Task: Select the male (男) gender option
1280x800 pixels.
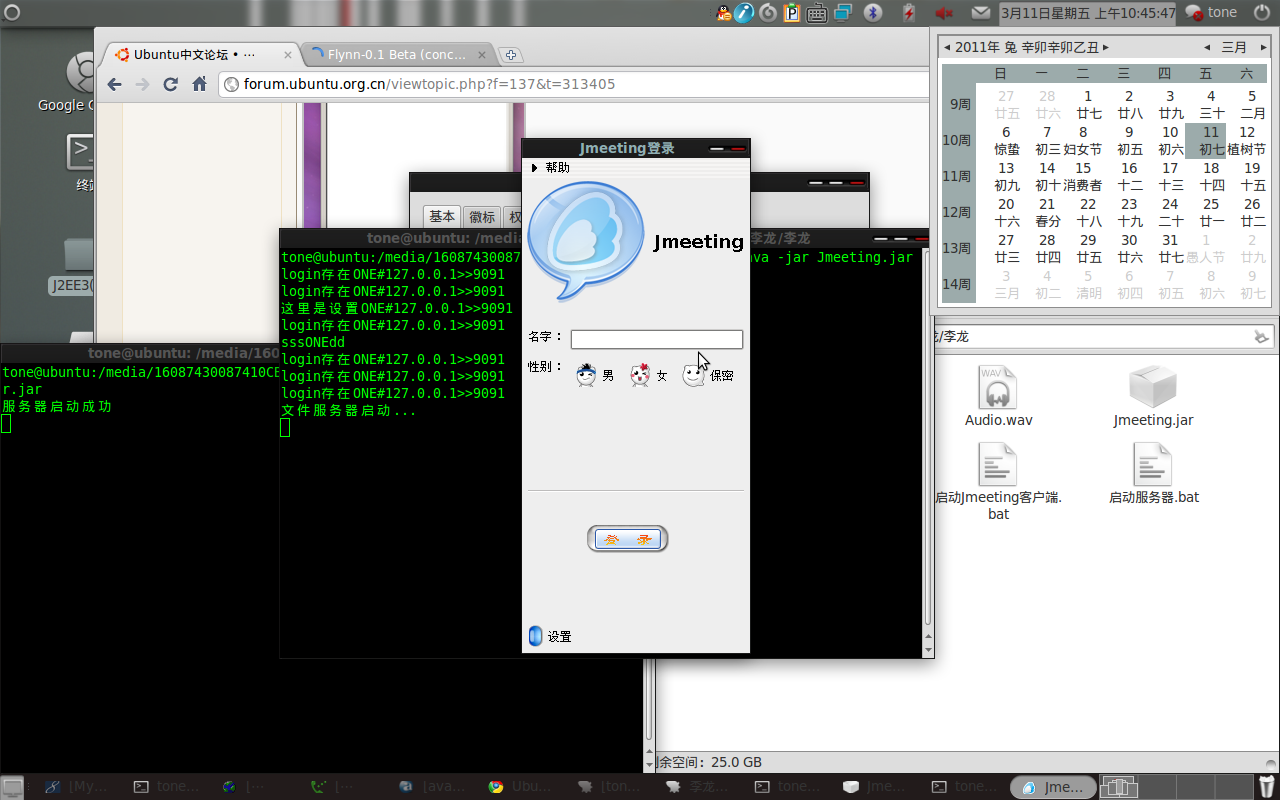Action: coord(595,375)
